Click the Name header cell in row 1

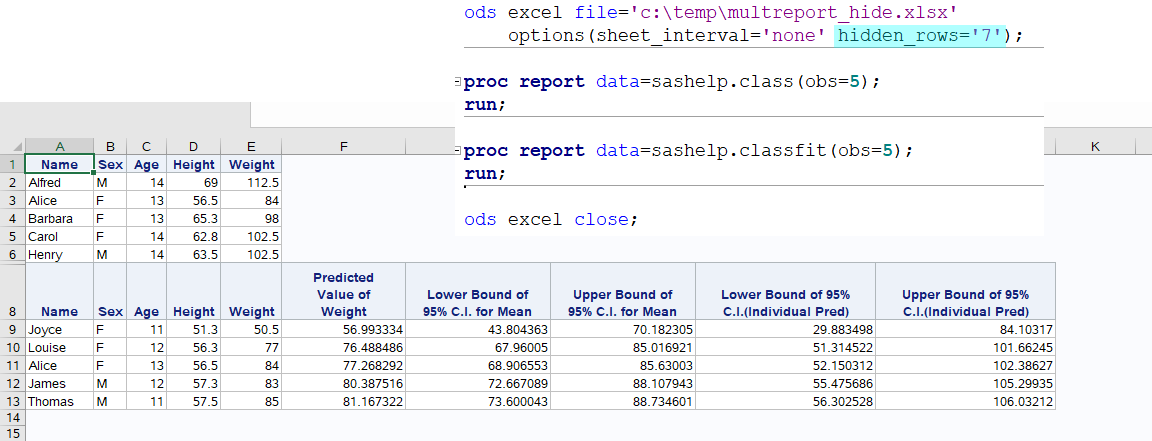coord(59,165)
